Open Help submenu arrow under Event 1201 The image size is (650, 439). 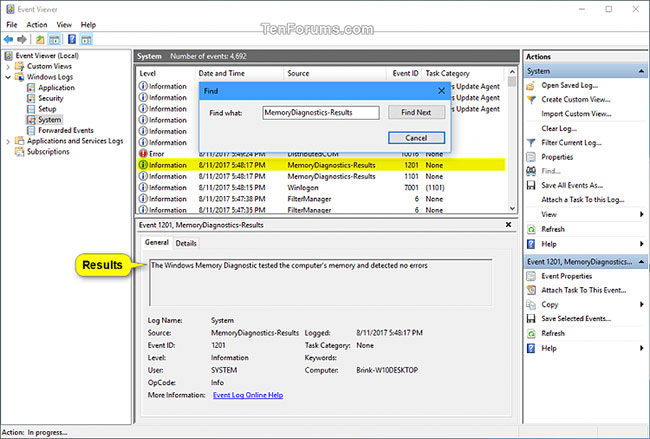(641, 348)
